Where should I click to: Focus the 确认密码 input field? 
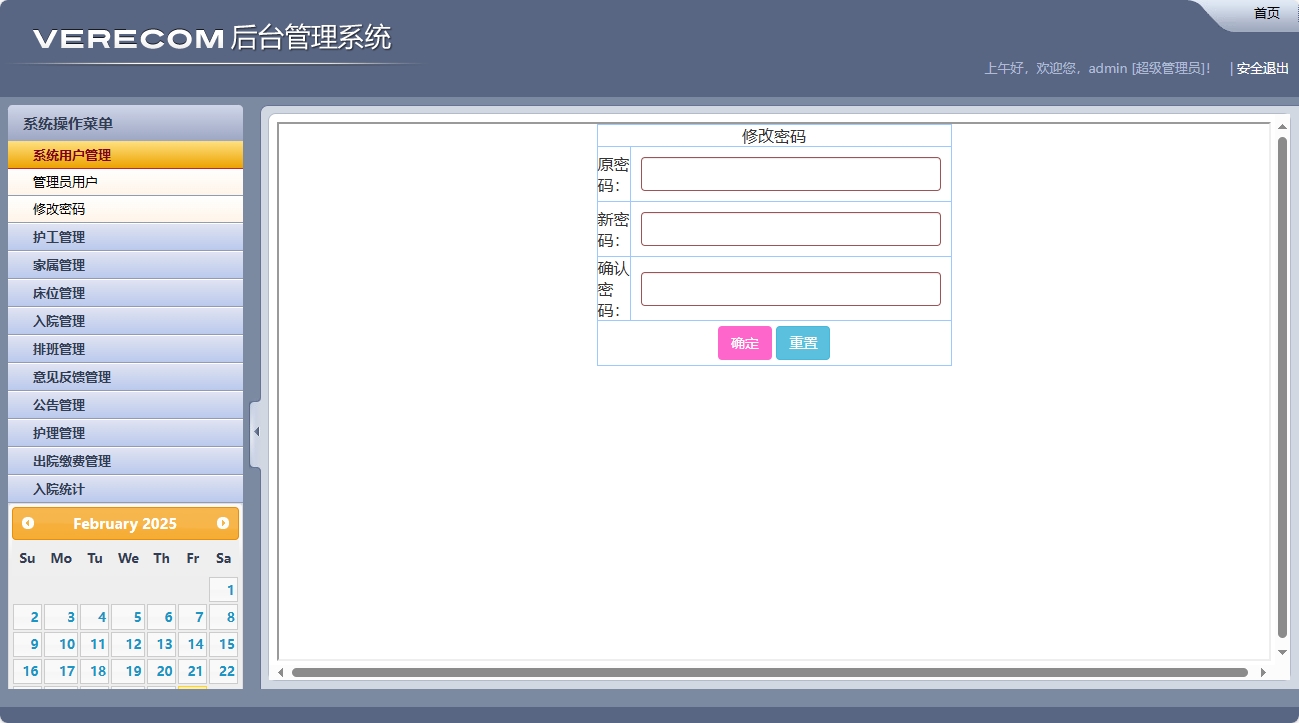pyautogui.click(x=790, y=289)
